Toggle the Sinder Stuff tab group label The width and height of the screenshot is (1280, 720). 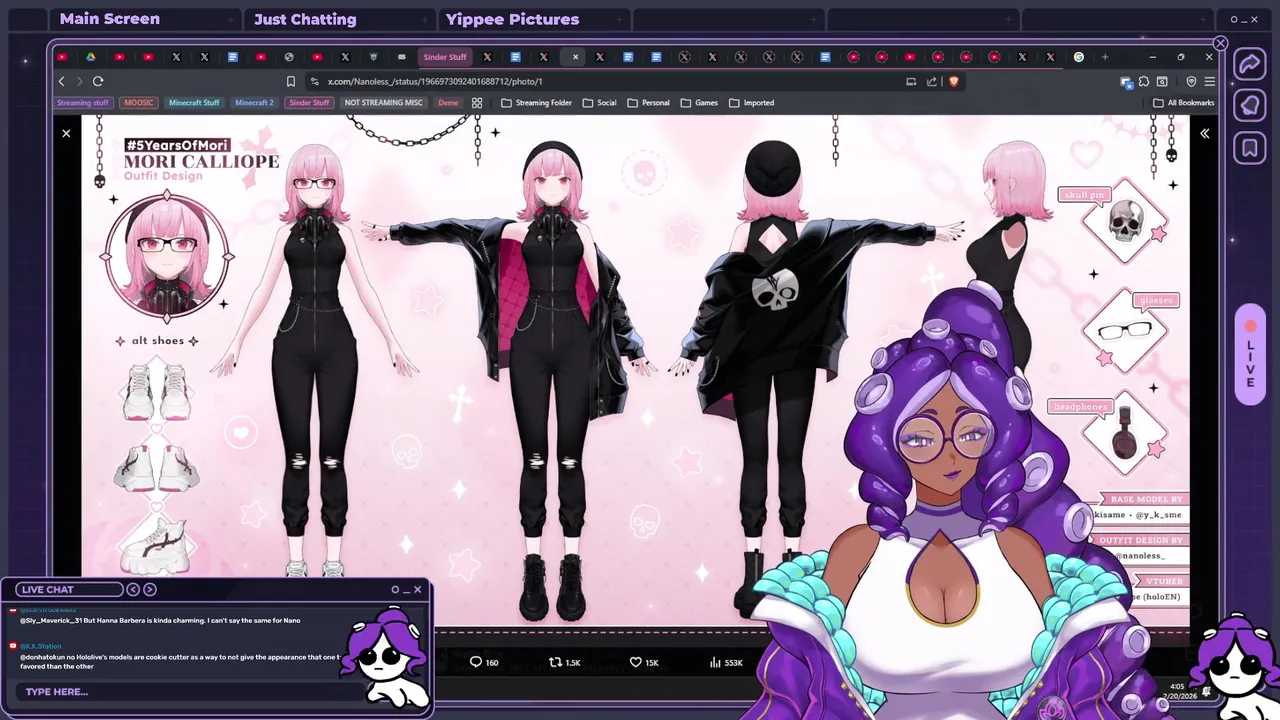tap(445, 57)
